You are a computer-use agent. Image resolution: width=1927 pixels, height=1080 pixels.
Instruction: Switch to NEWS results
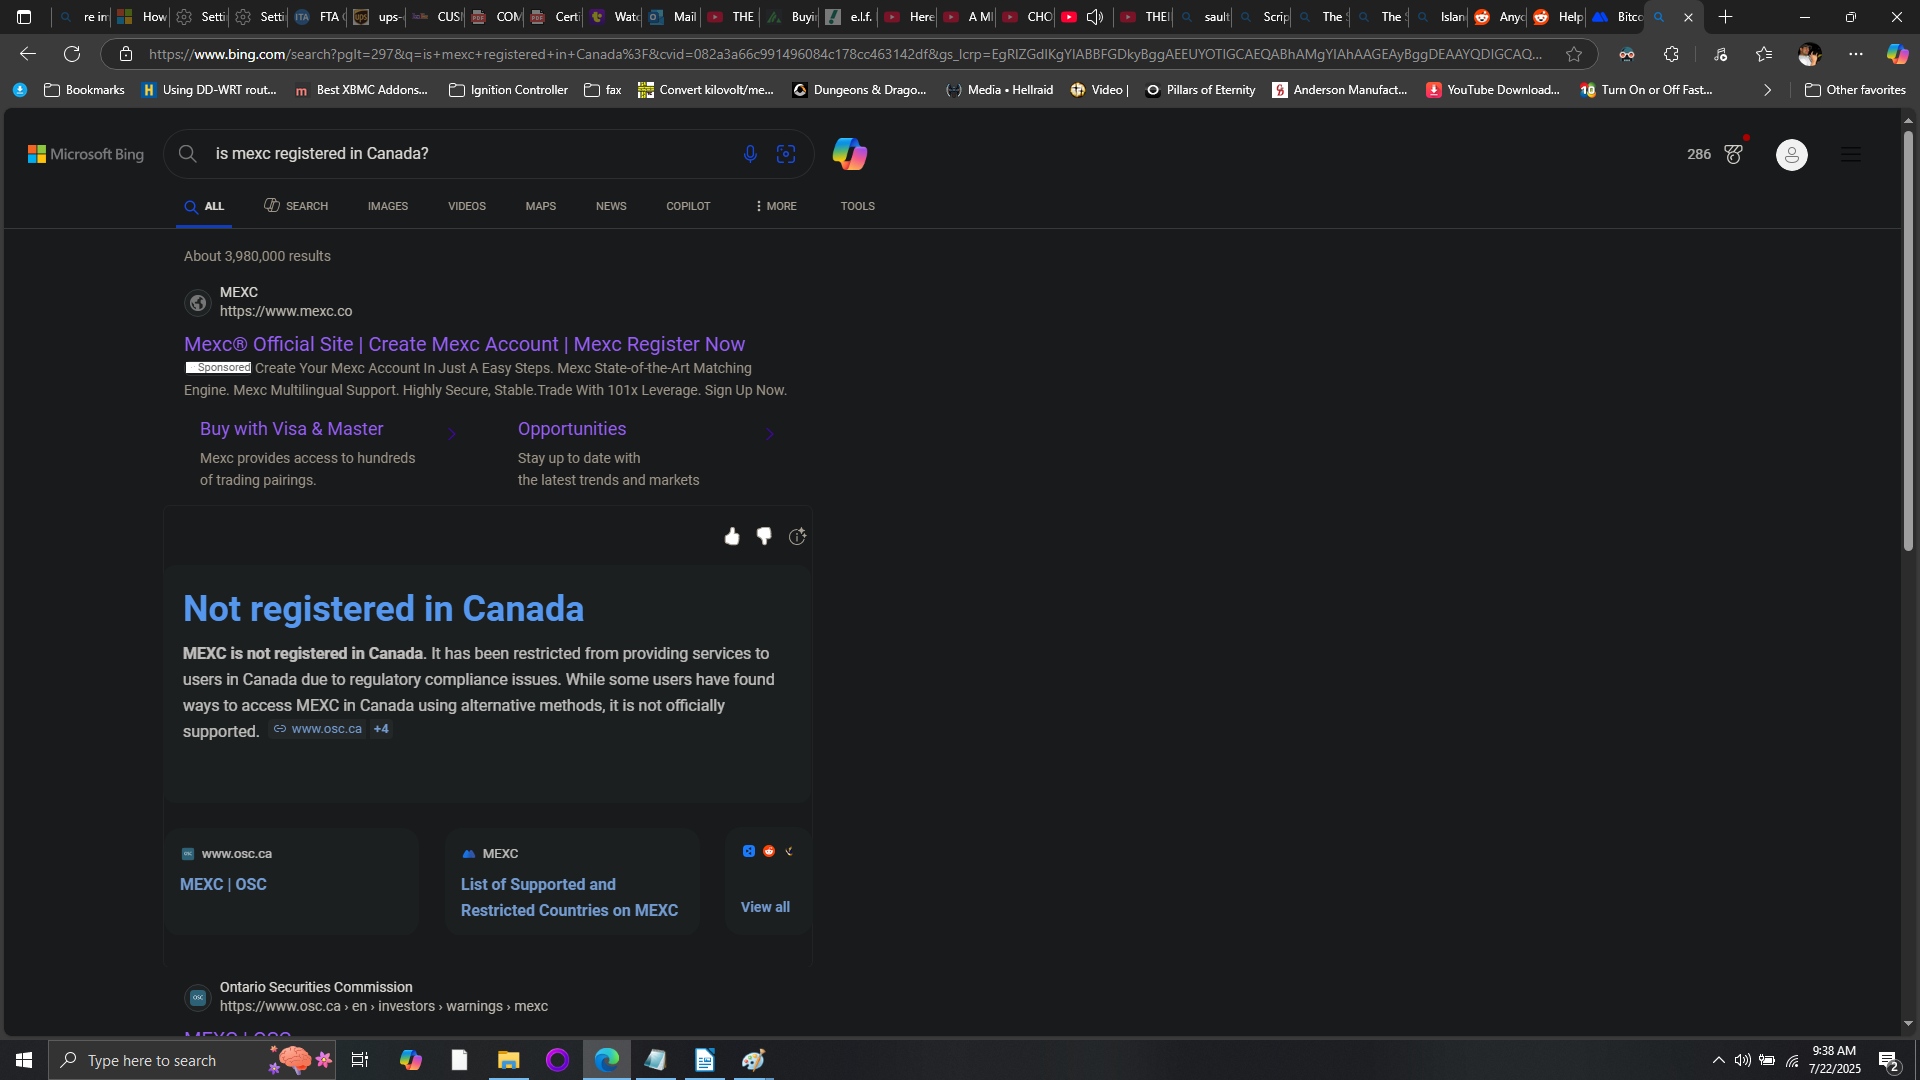[611, 206]
